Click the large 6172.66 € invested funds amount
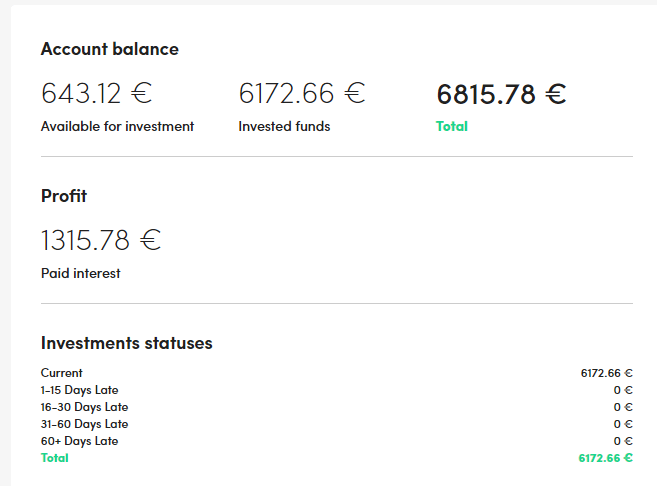Screen dimensions: 657x486 click(x=302, y=94)
